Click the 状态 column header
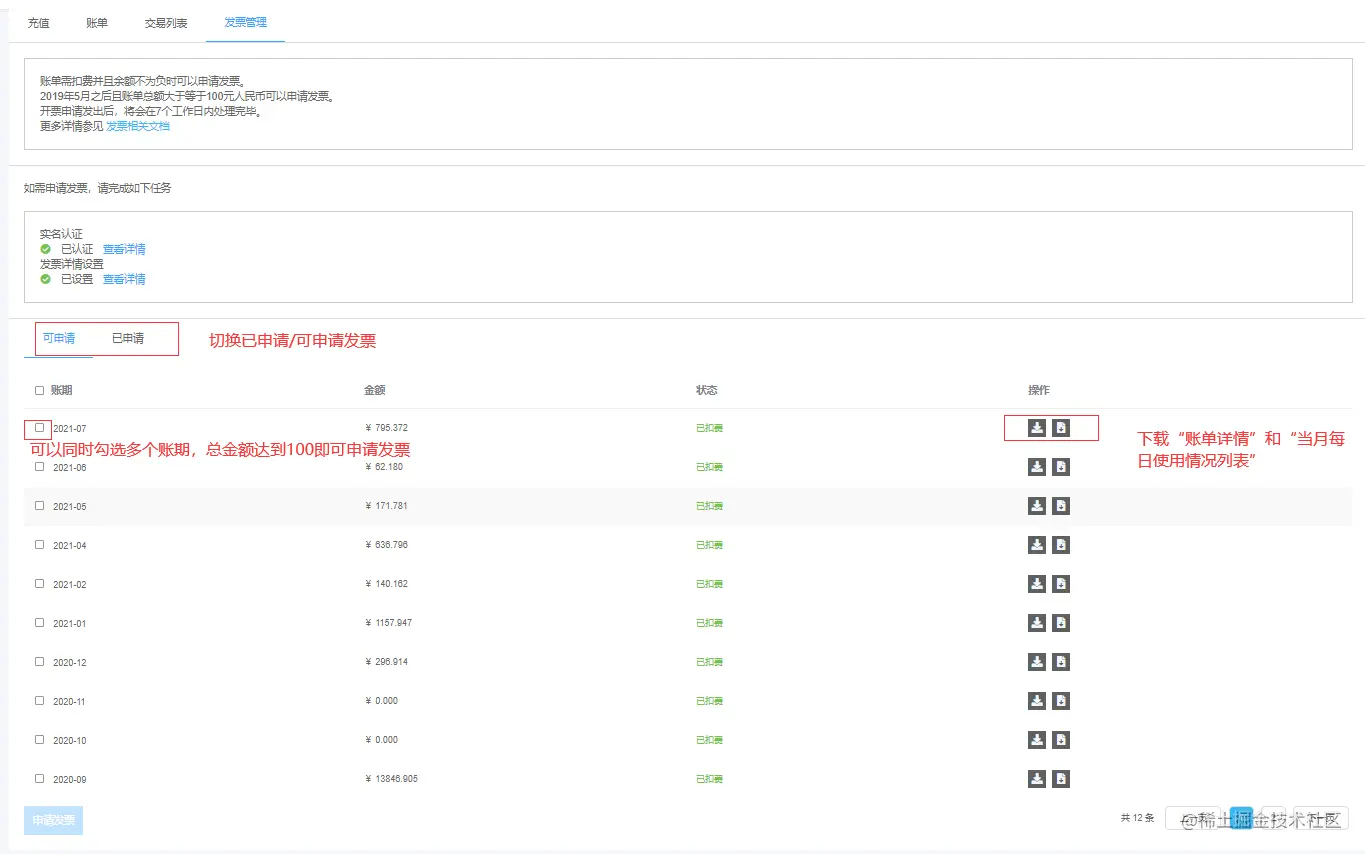The height and width of the screenshot is (854, 1365). (707, 390)
